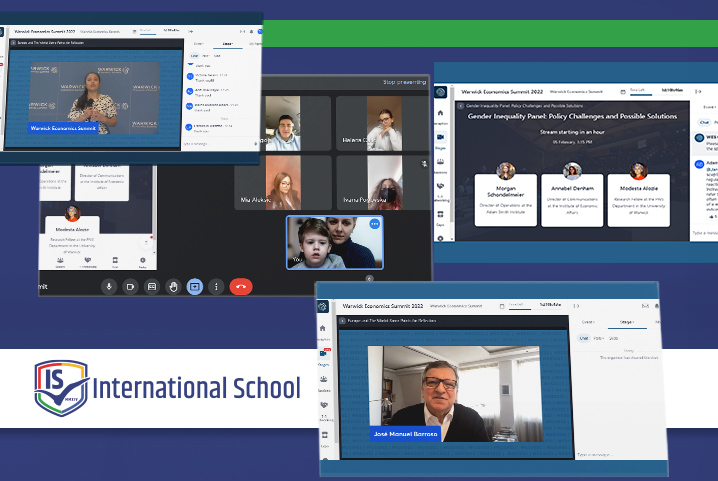The width and height of the screenshot is (718, 481).
Task: Open options on the self-view video tile
Action: pyautogui.click(x=375, y=224)
